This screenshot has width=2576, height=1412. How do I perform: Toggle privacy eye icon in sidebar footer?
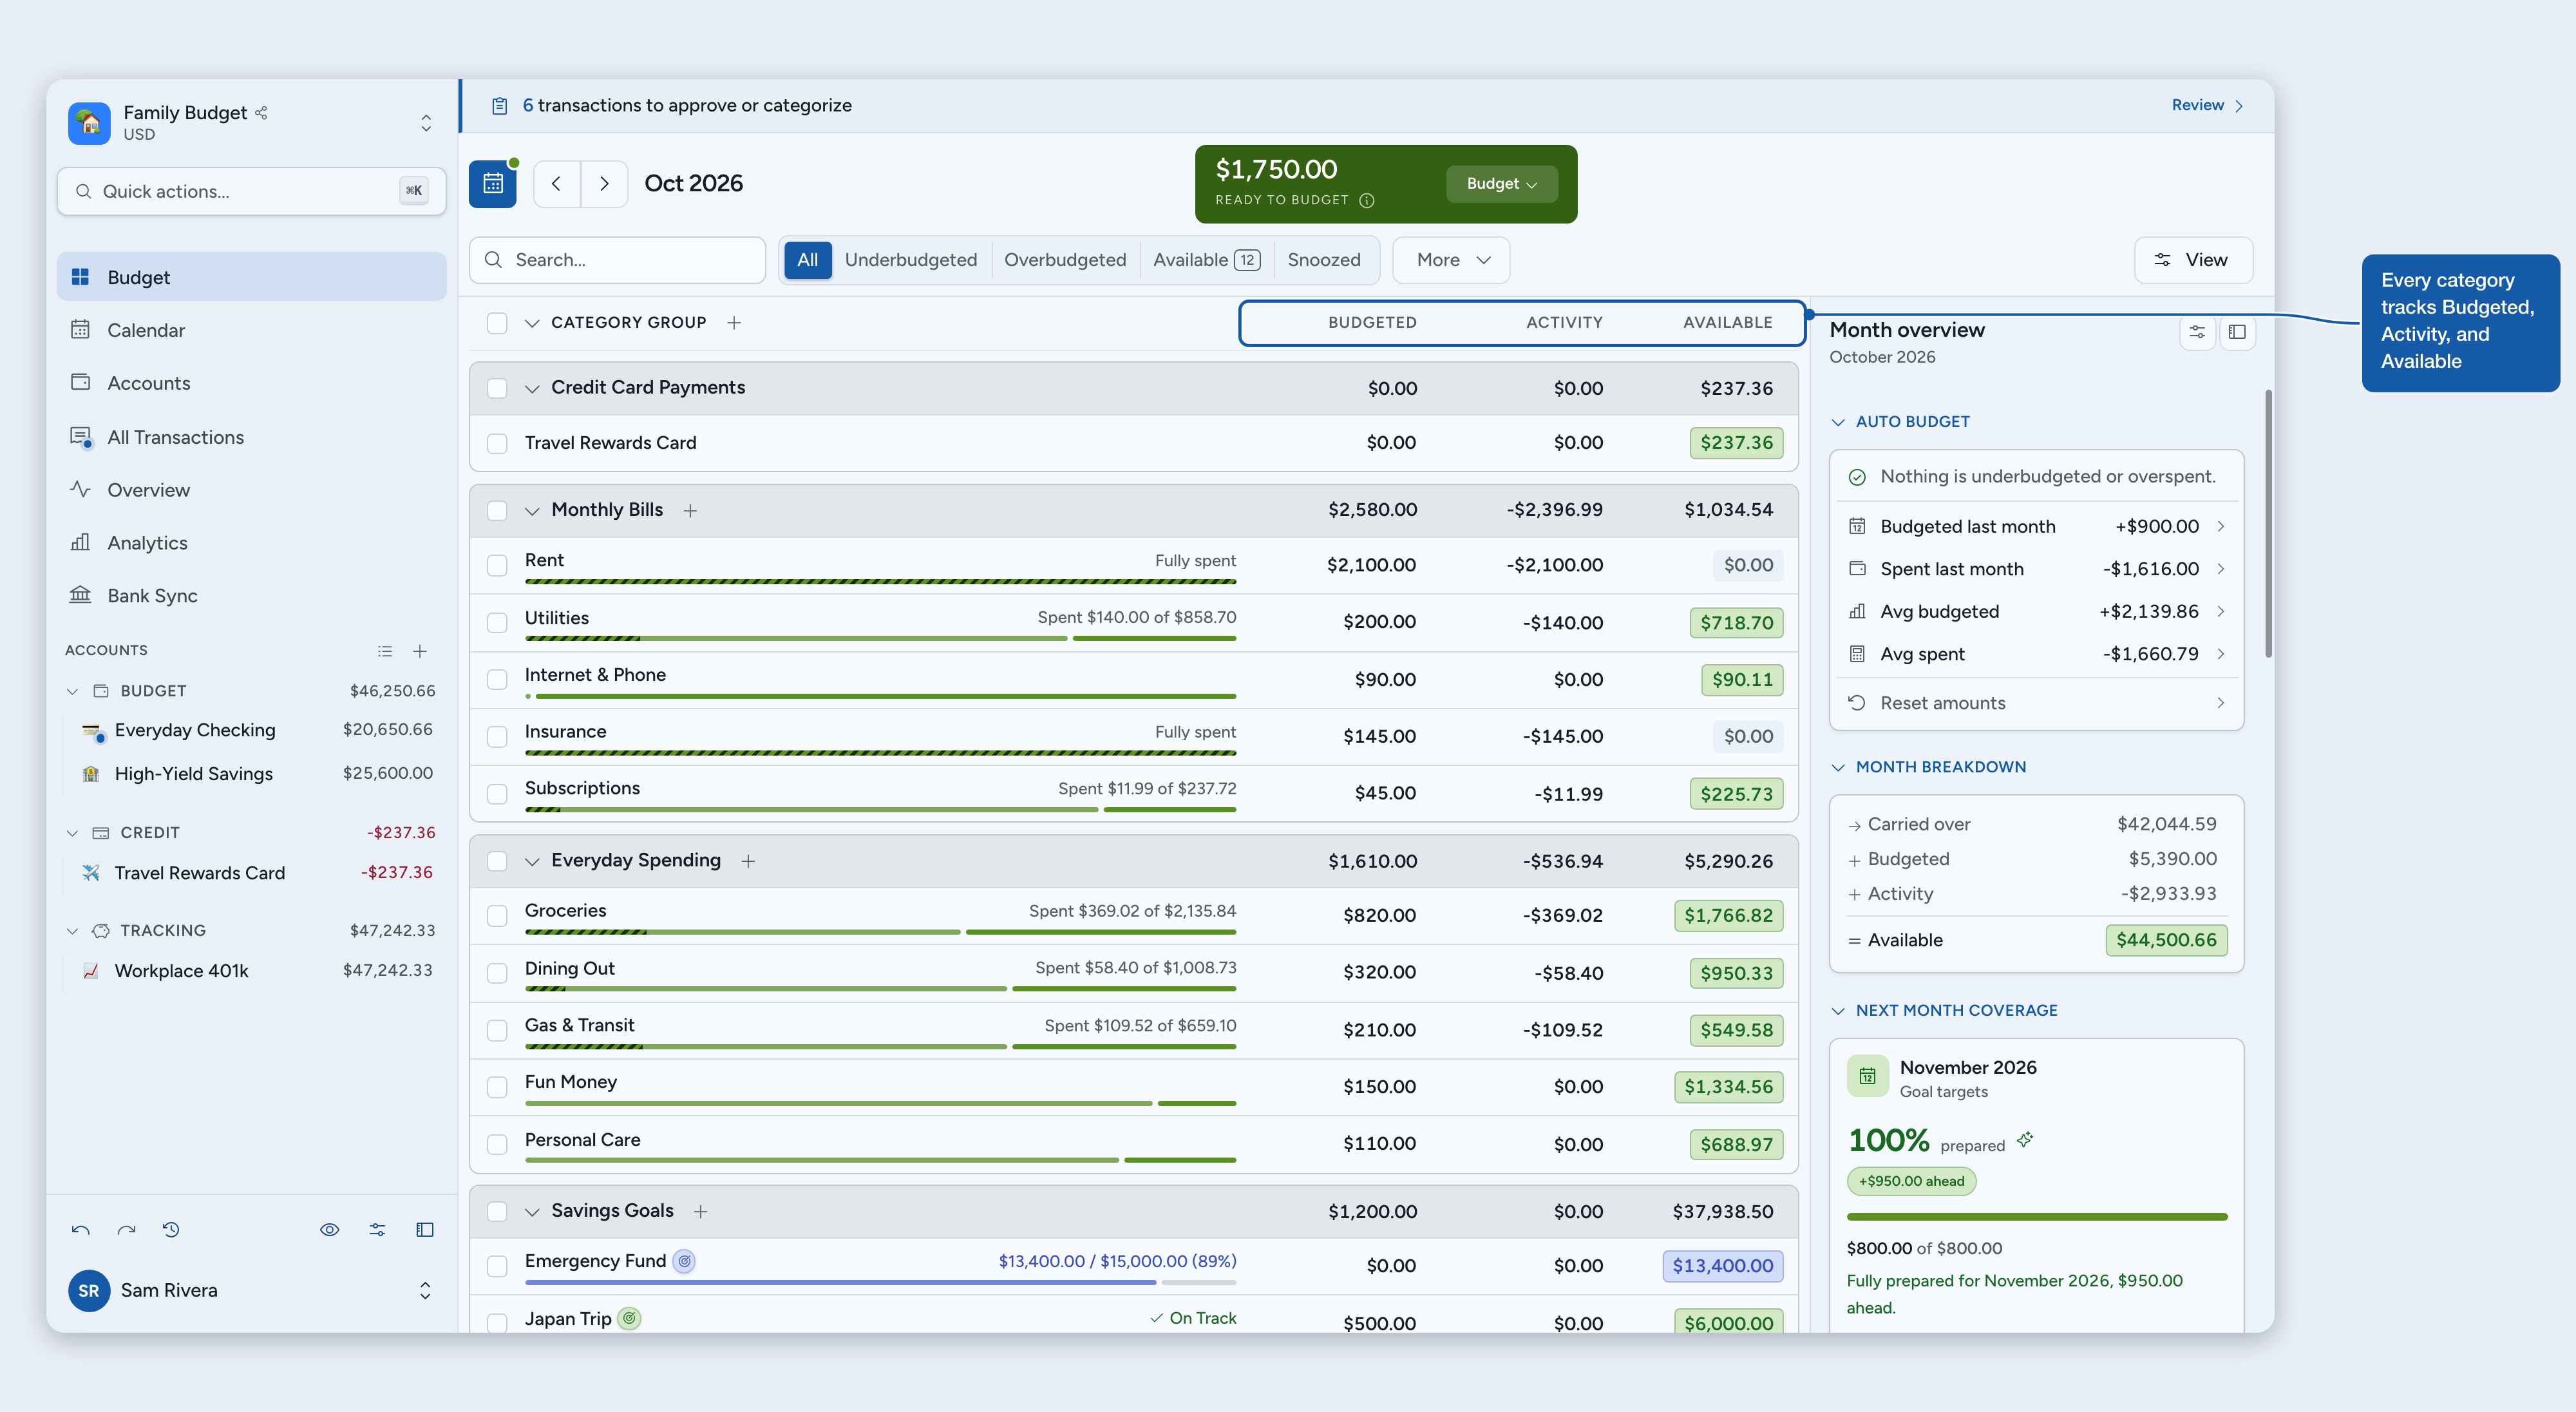click(329, 1230)
